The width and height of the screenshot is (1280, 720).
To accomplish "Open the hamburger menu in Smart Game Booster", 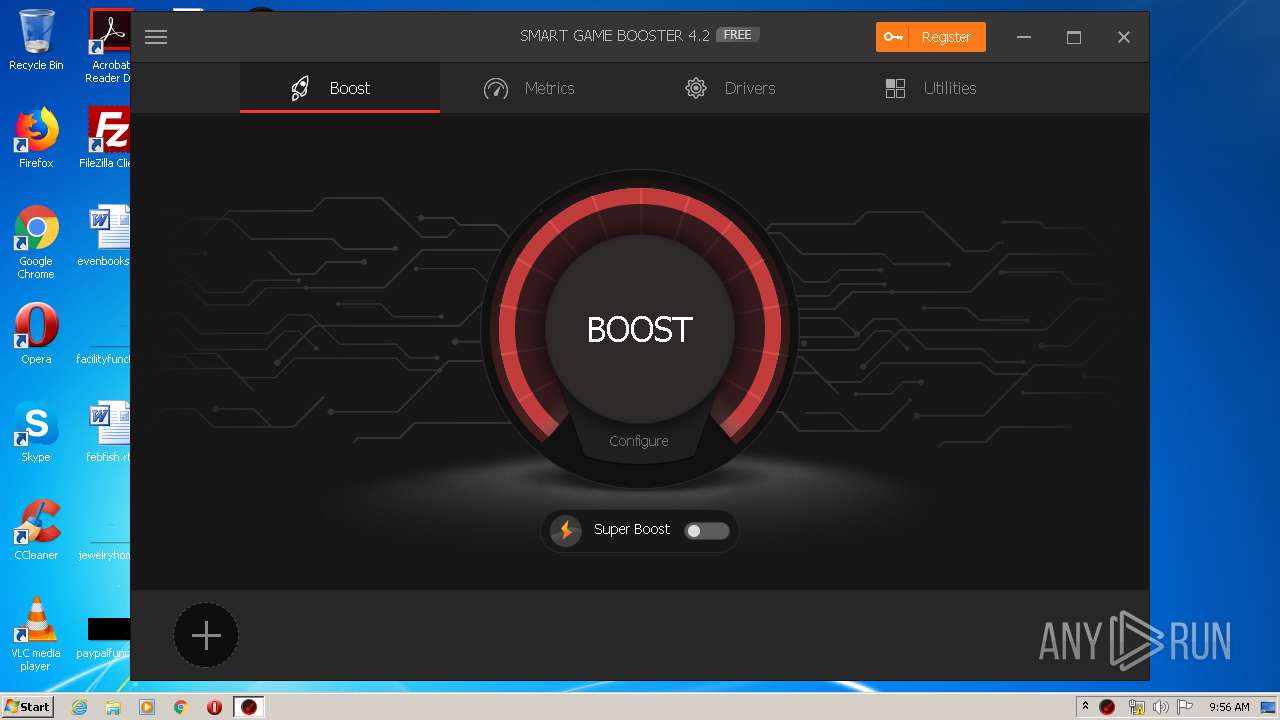I will click(x=156, y=37).
